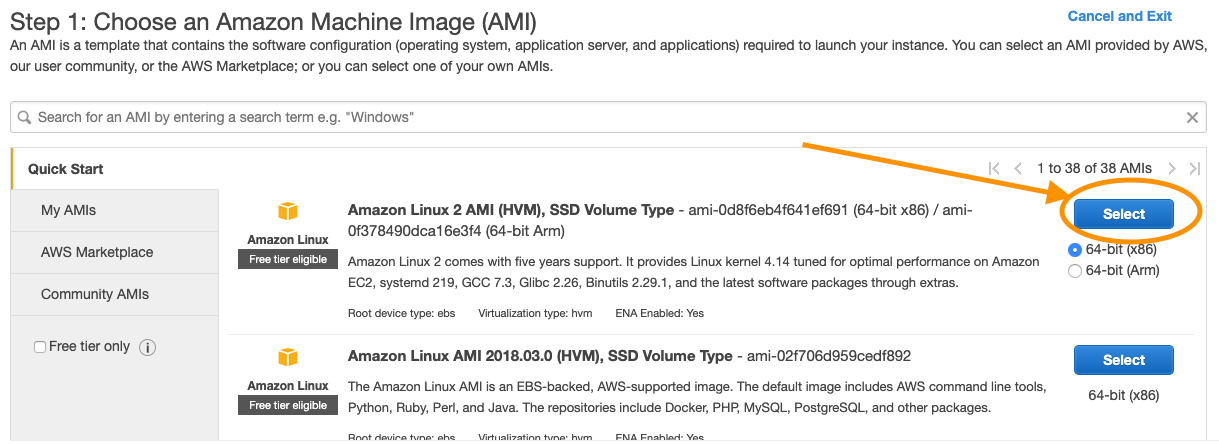Choose the 64-bit (Arm) radio option
The image size is (1219, 444).
[x=1075, y=270]
